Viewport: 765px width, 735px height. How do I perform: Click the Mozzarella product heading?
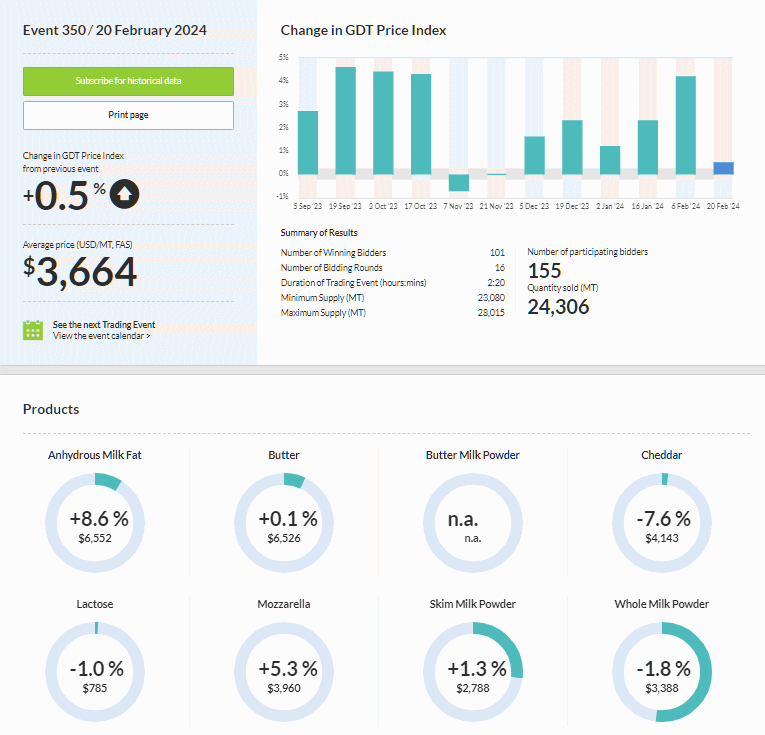point(284,604)
